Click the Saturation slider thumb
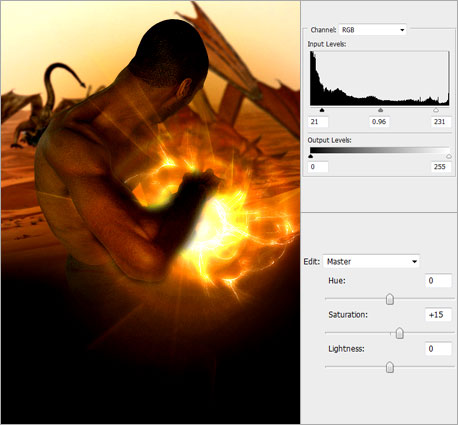 [399, 333]
